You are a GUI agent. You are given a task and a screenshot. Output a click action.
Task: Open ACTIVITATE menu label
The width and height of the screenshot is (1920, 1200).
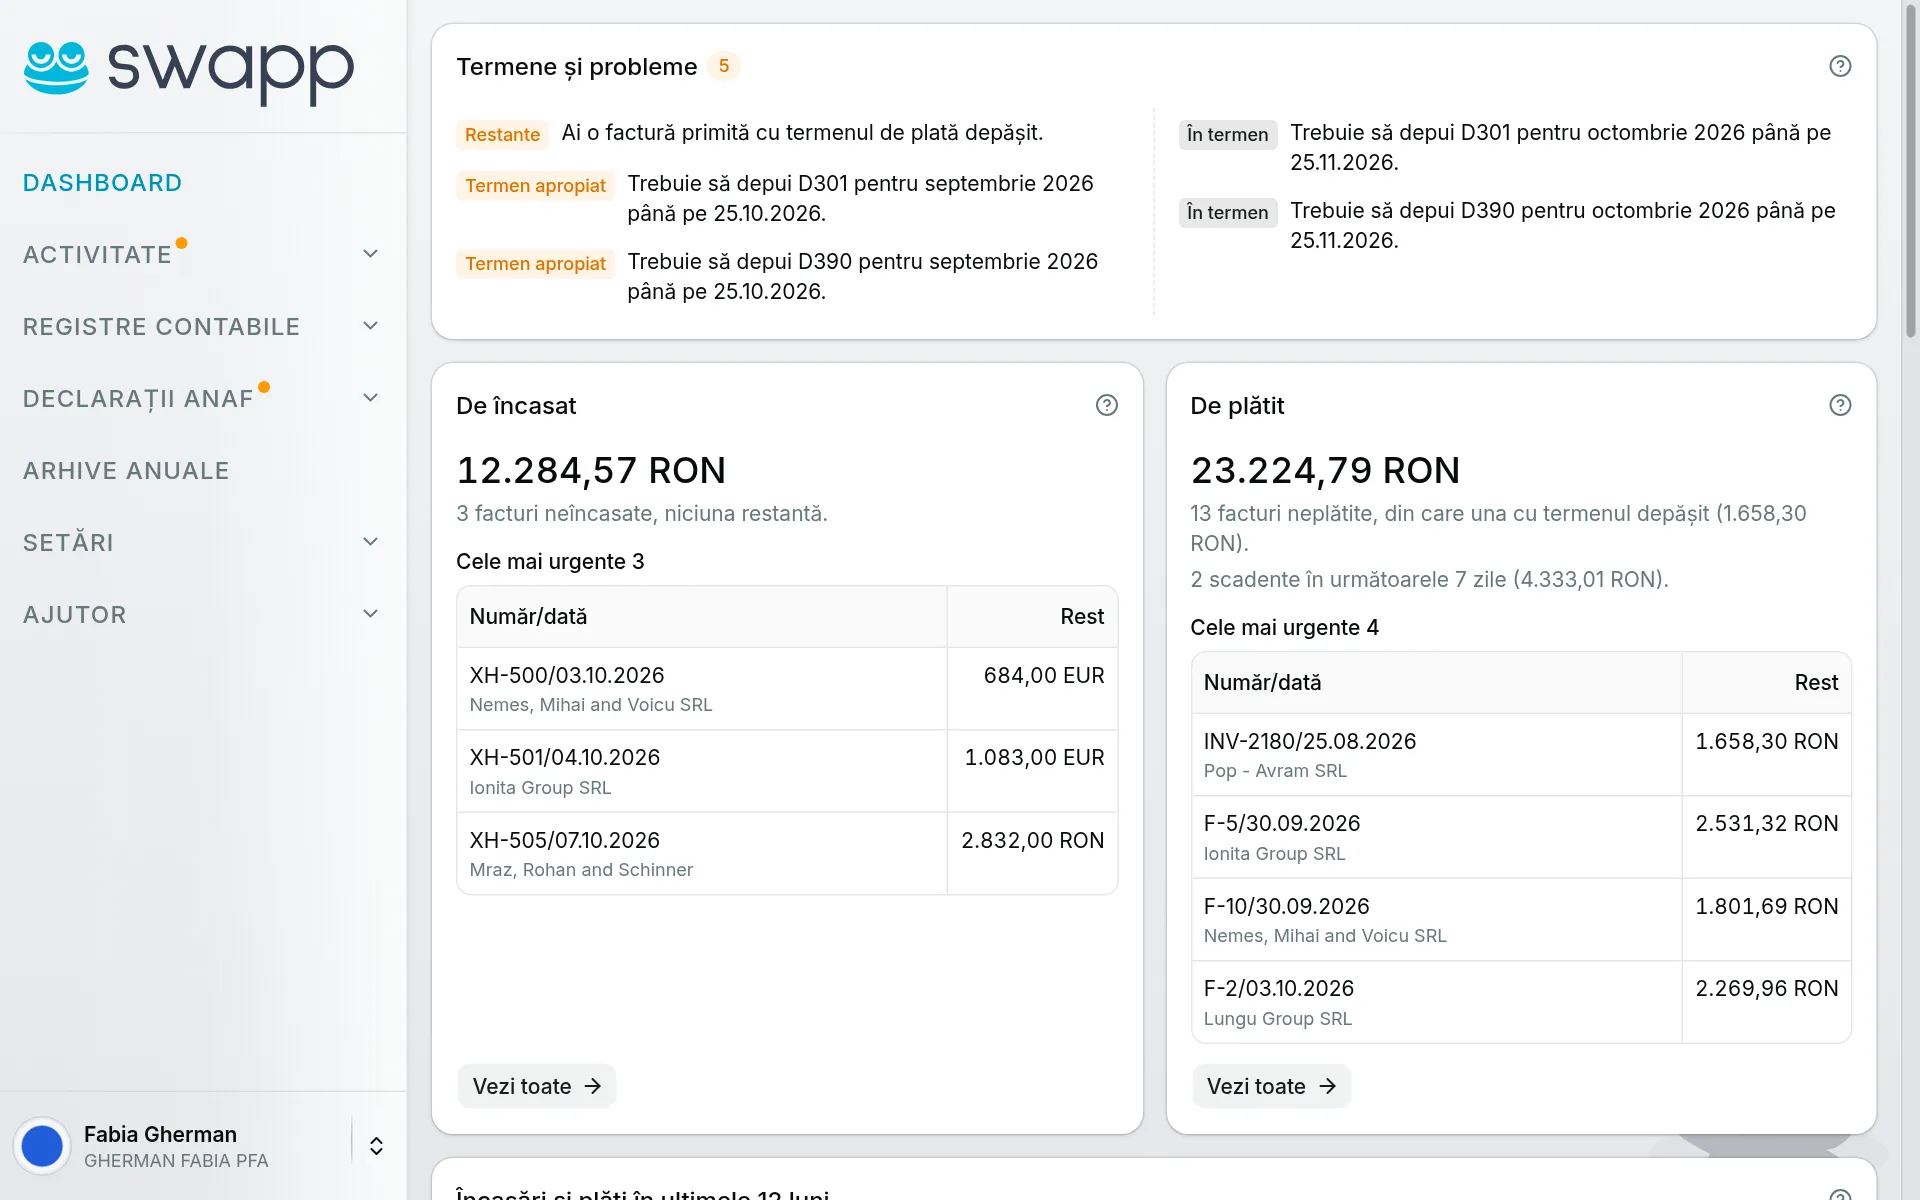click(97, 255)
